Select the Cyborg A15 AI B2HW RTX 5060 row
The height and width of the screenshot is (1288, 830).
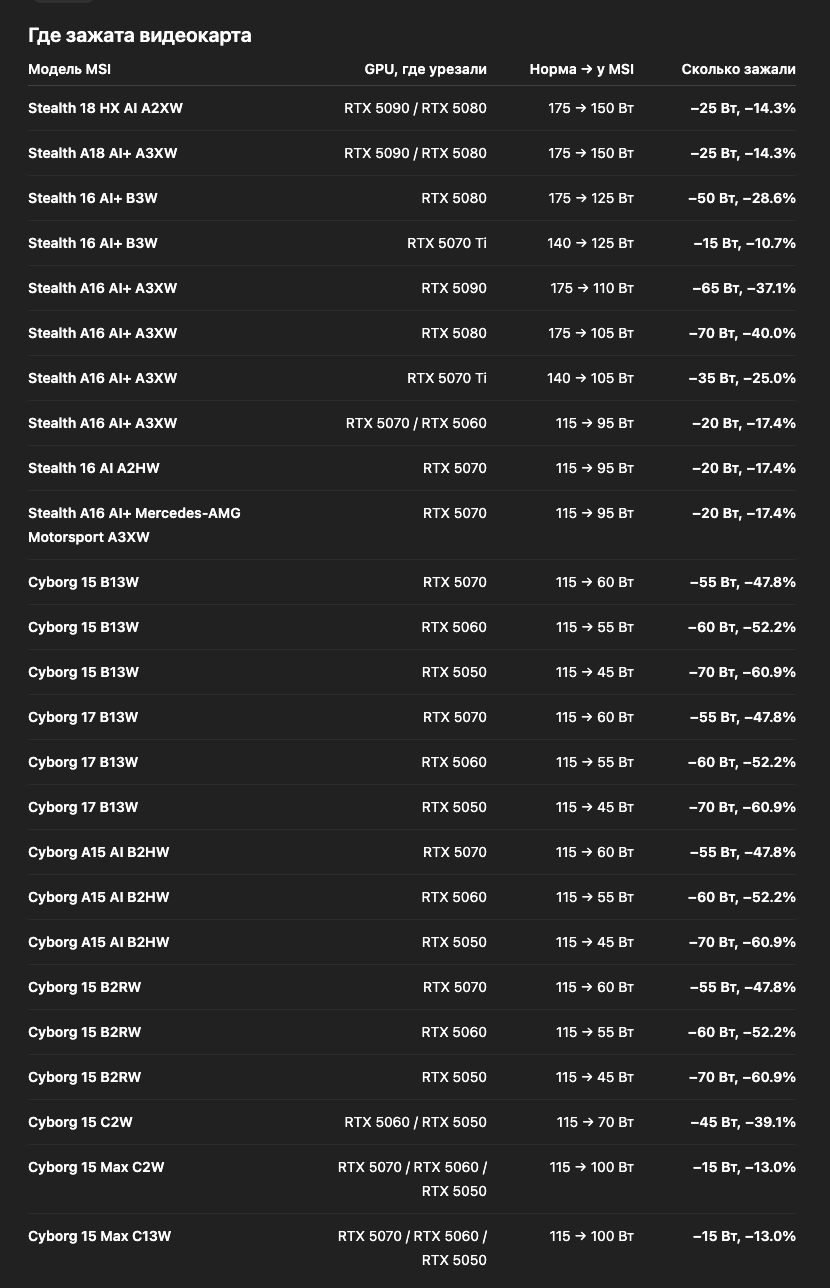click(x=412, y=897)
